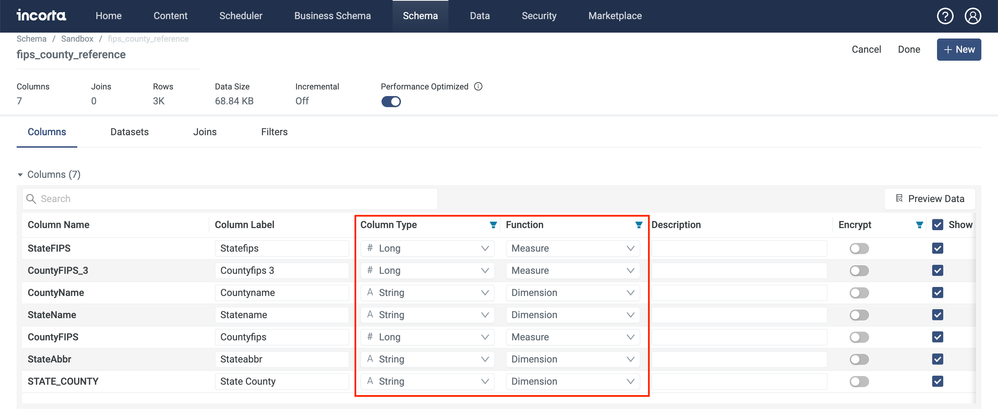Open Function dropdown for CountyName
The width and height of the screenshot is (998, 418).
pyautogui.click(x=573, y=293)
